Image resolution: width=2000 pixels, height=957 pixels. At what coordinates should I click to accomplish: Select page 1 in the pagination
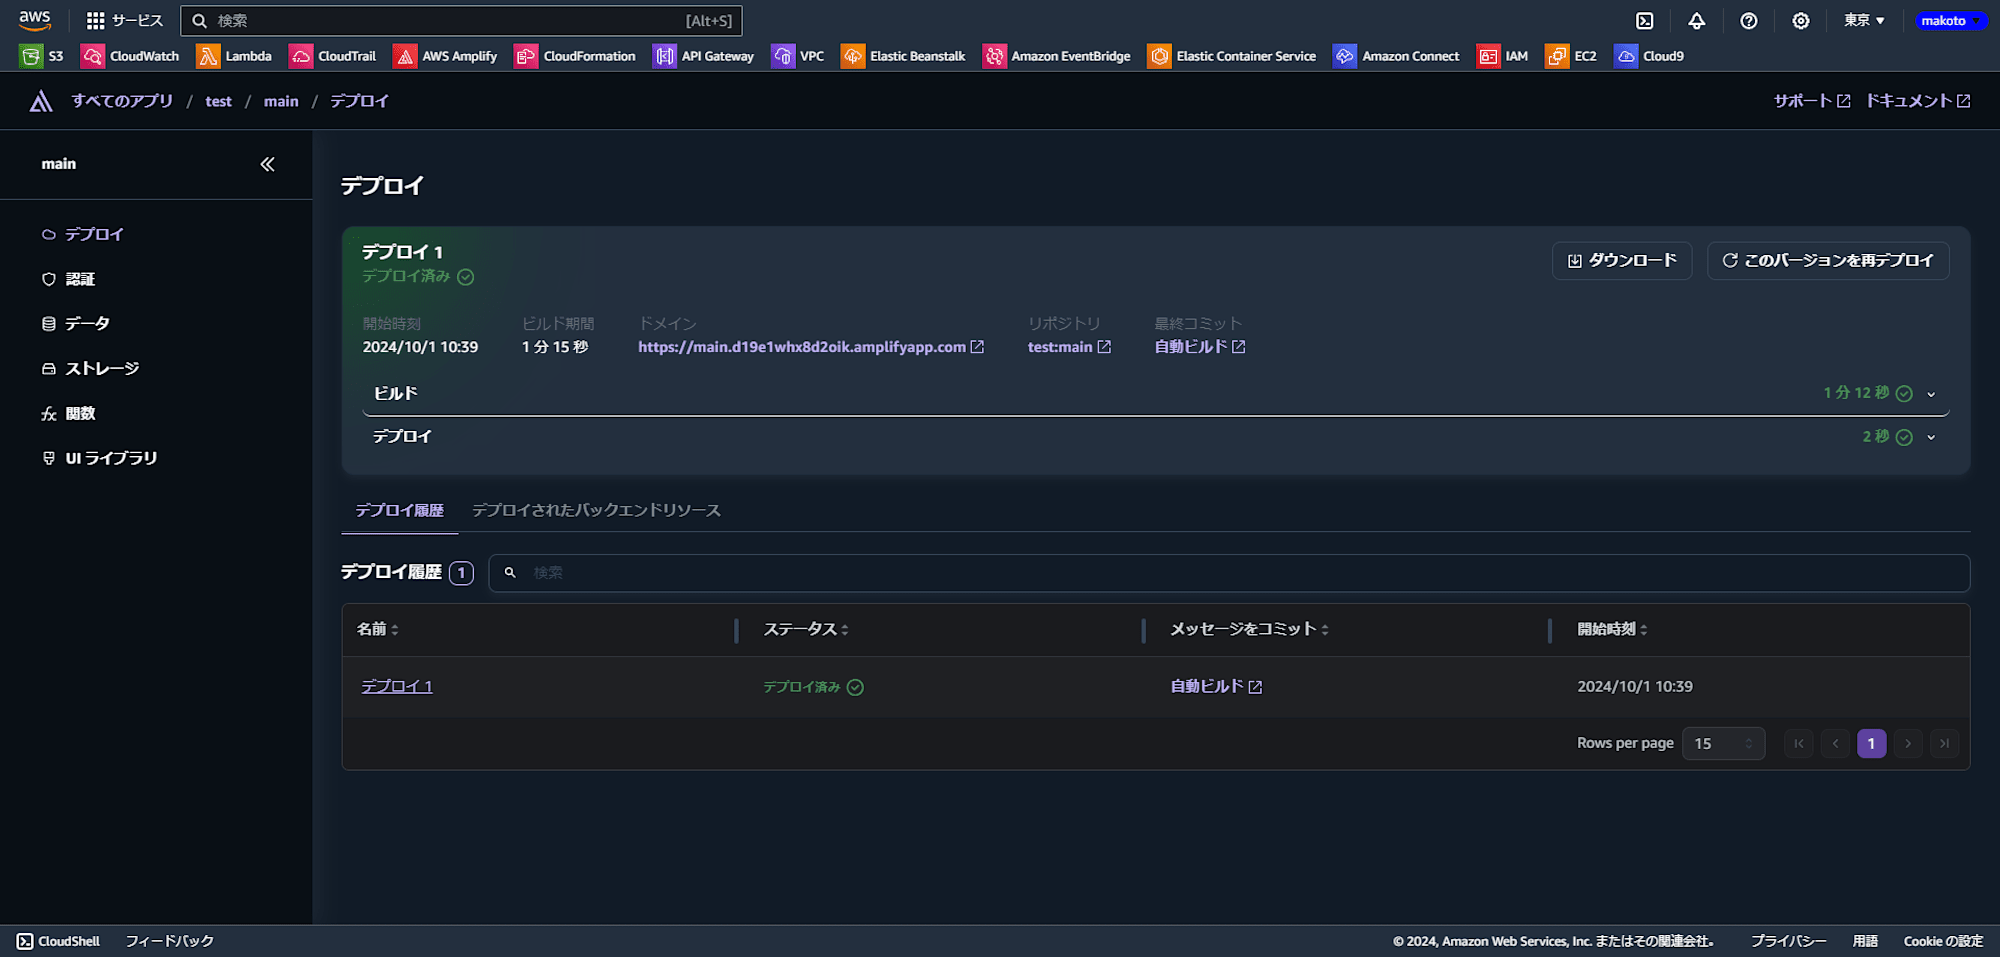pos(1871,743)
